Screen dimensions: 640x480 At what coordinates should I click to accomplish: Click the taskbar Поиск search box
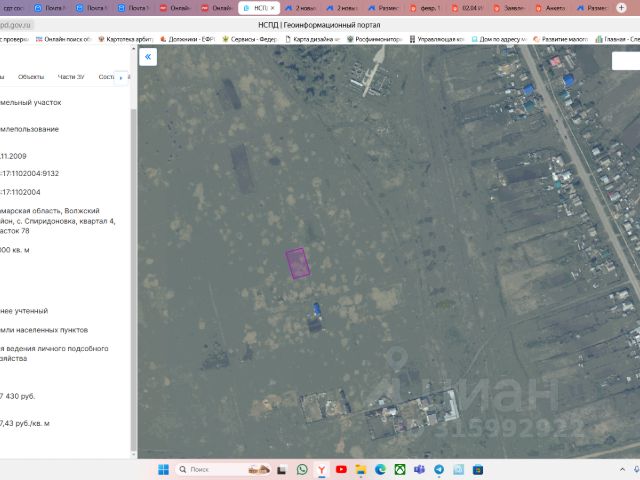tap(223, 469)
